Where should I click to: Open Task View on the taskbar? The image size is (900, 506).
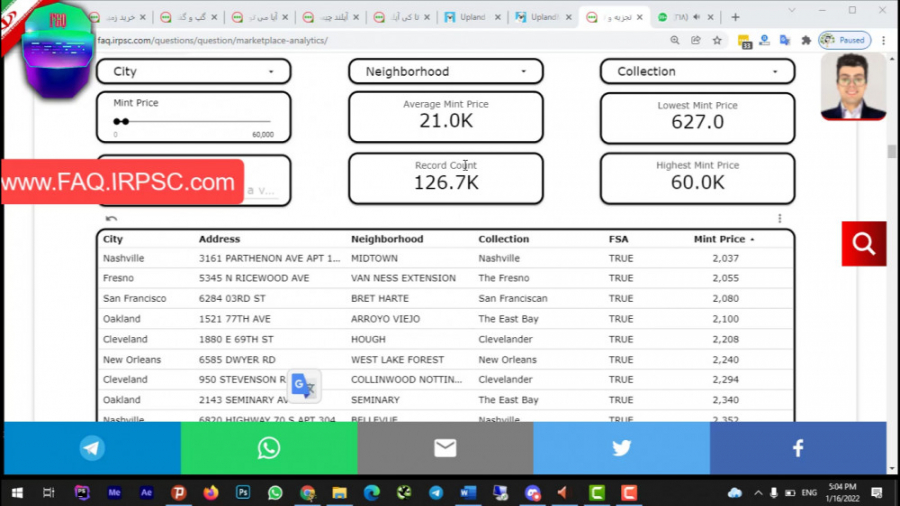(x=49, y=493)
